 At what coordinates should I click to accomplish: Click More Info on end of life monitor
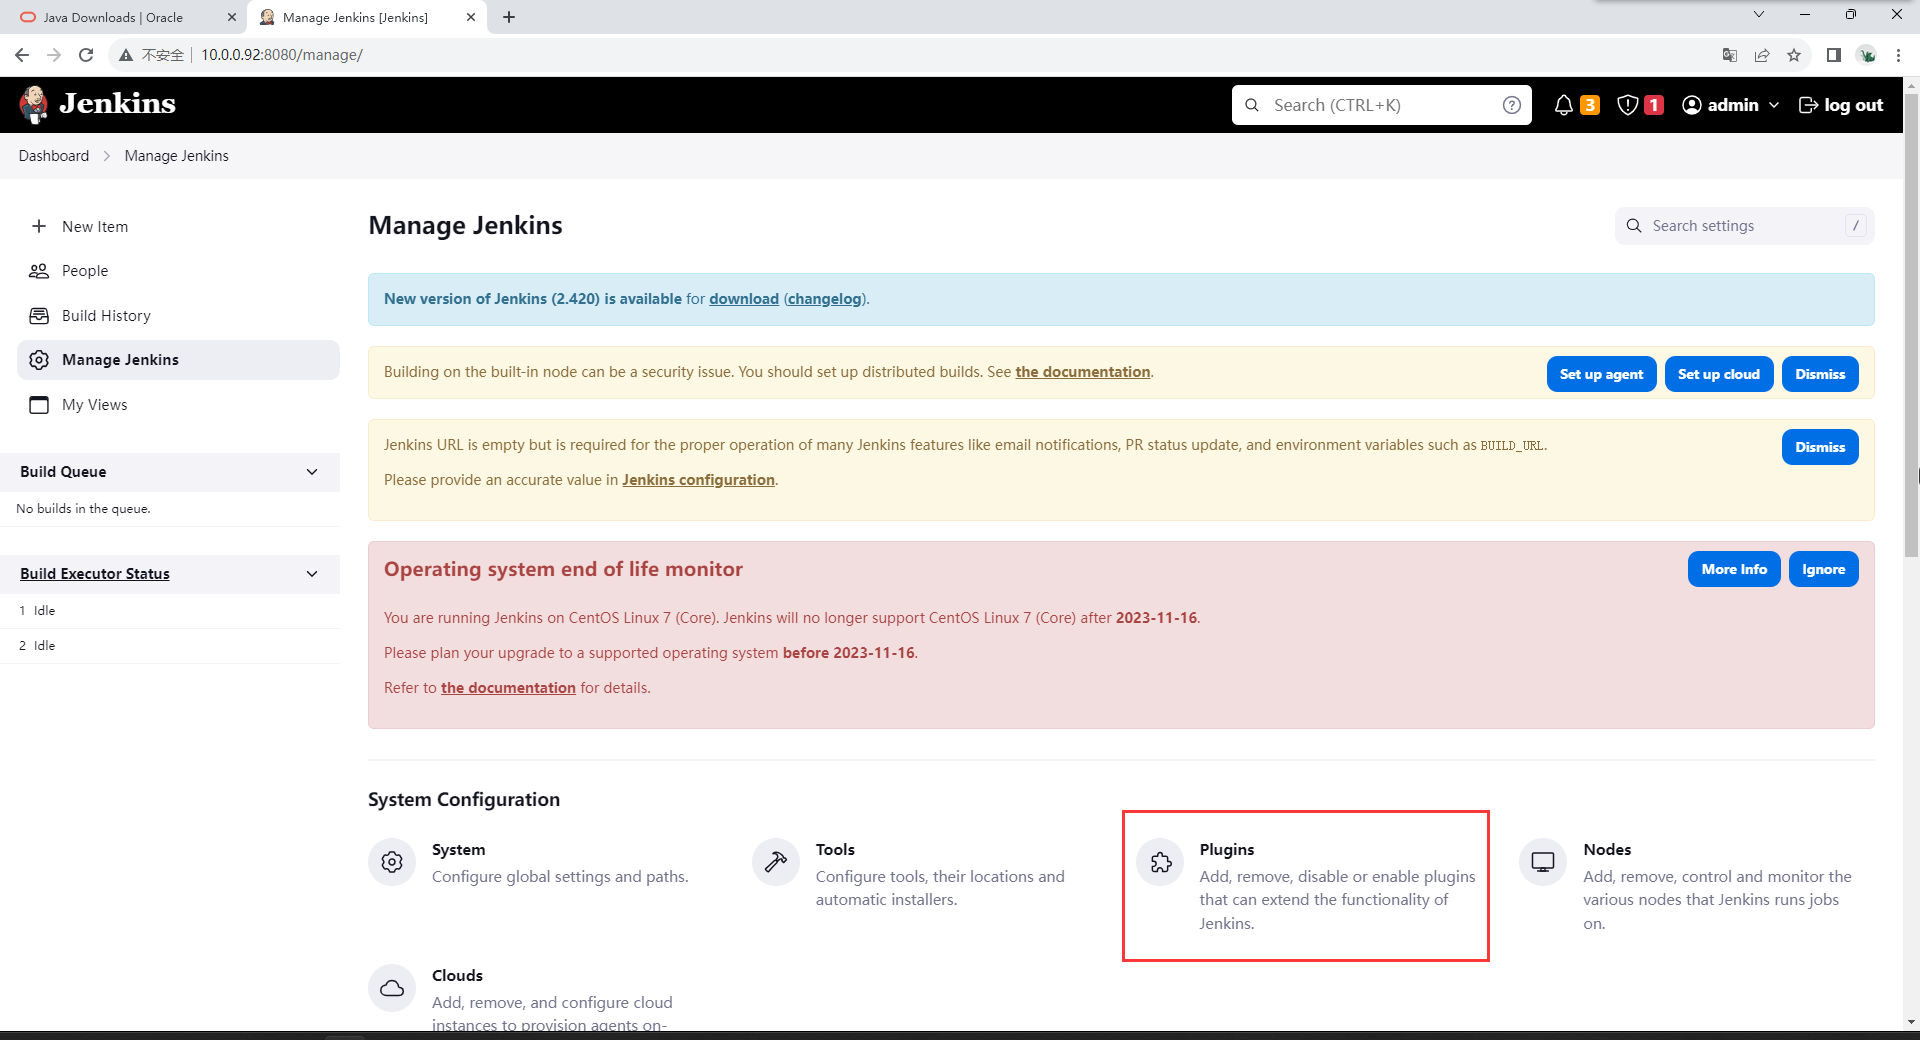1734,569
